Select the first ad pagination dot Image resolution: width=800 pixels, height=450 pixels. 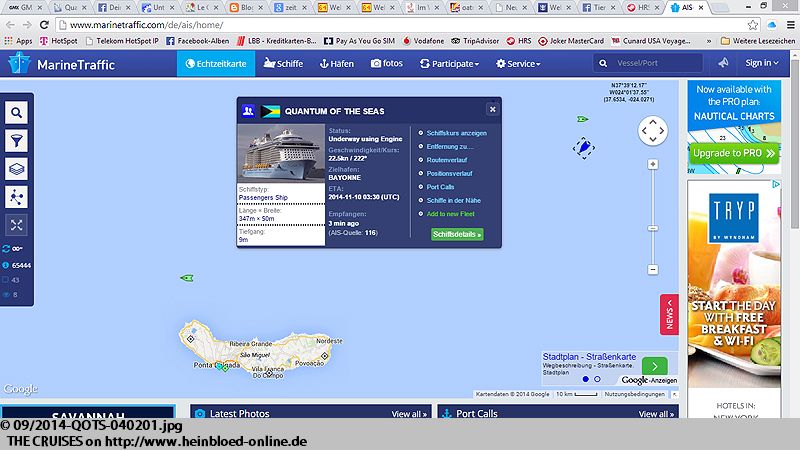585,379
